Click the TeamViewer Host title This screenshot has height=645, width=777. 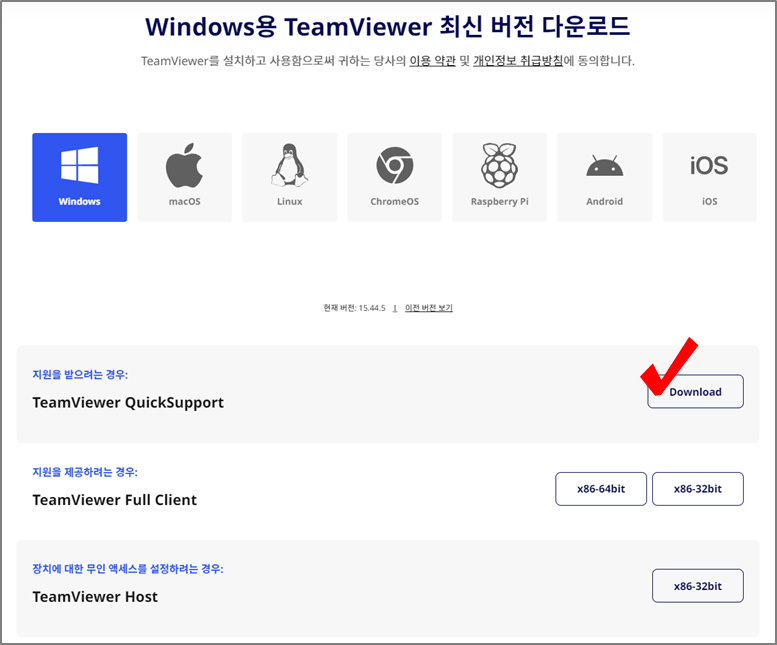[x=95, y=596]
